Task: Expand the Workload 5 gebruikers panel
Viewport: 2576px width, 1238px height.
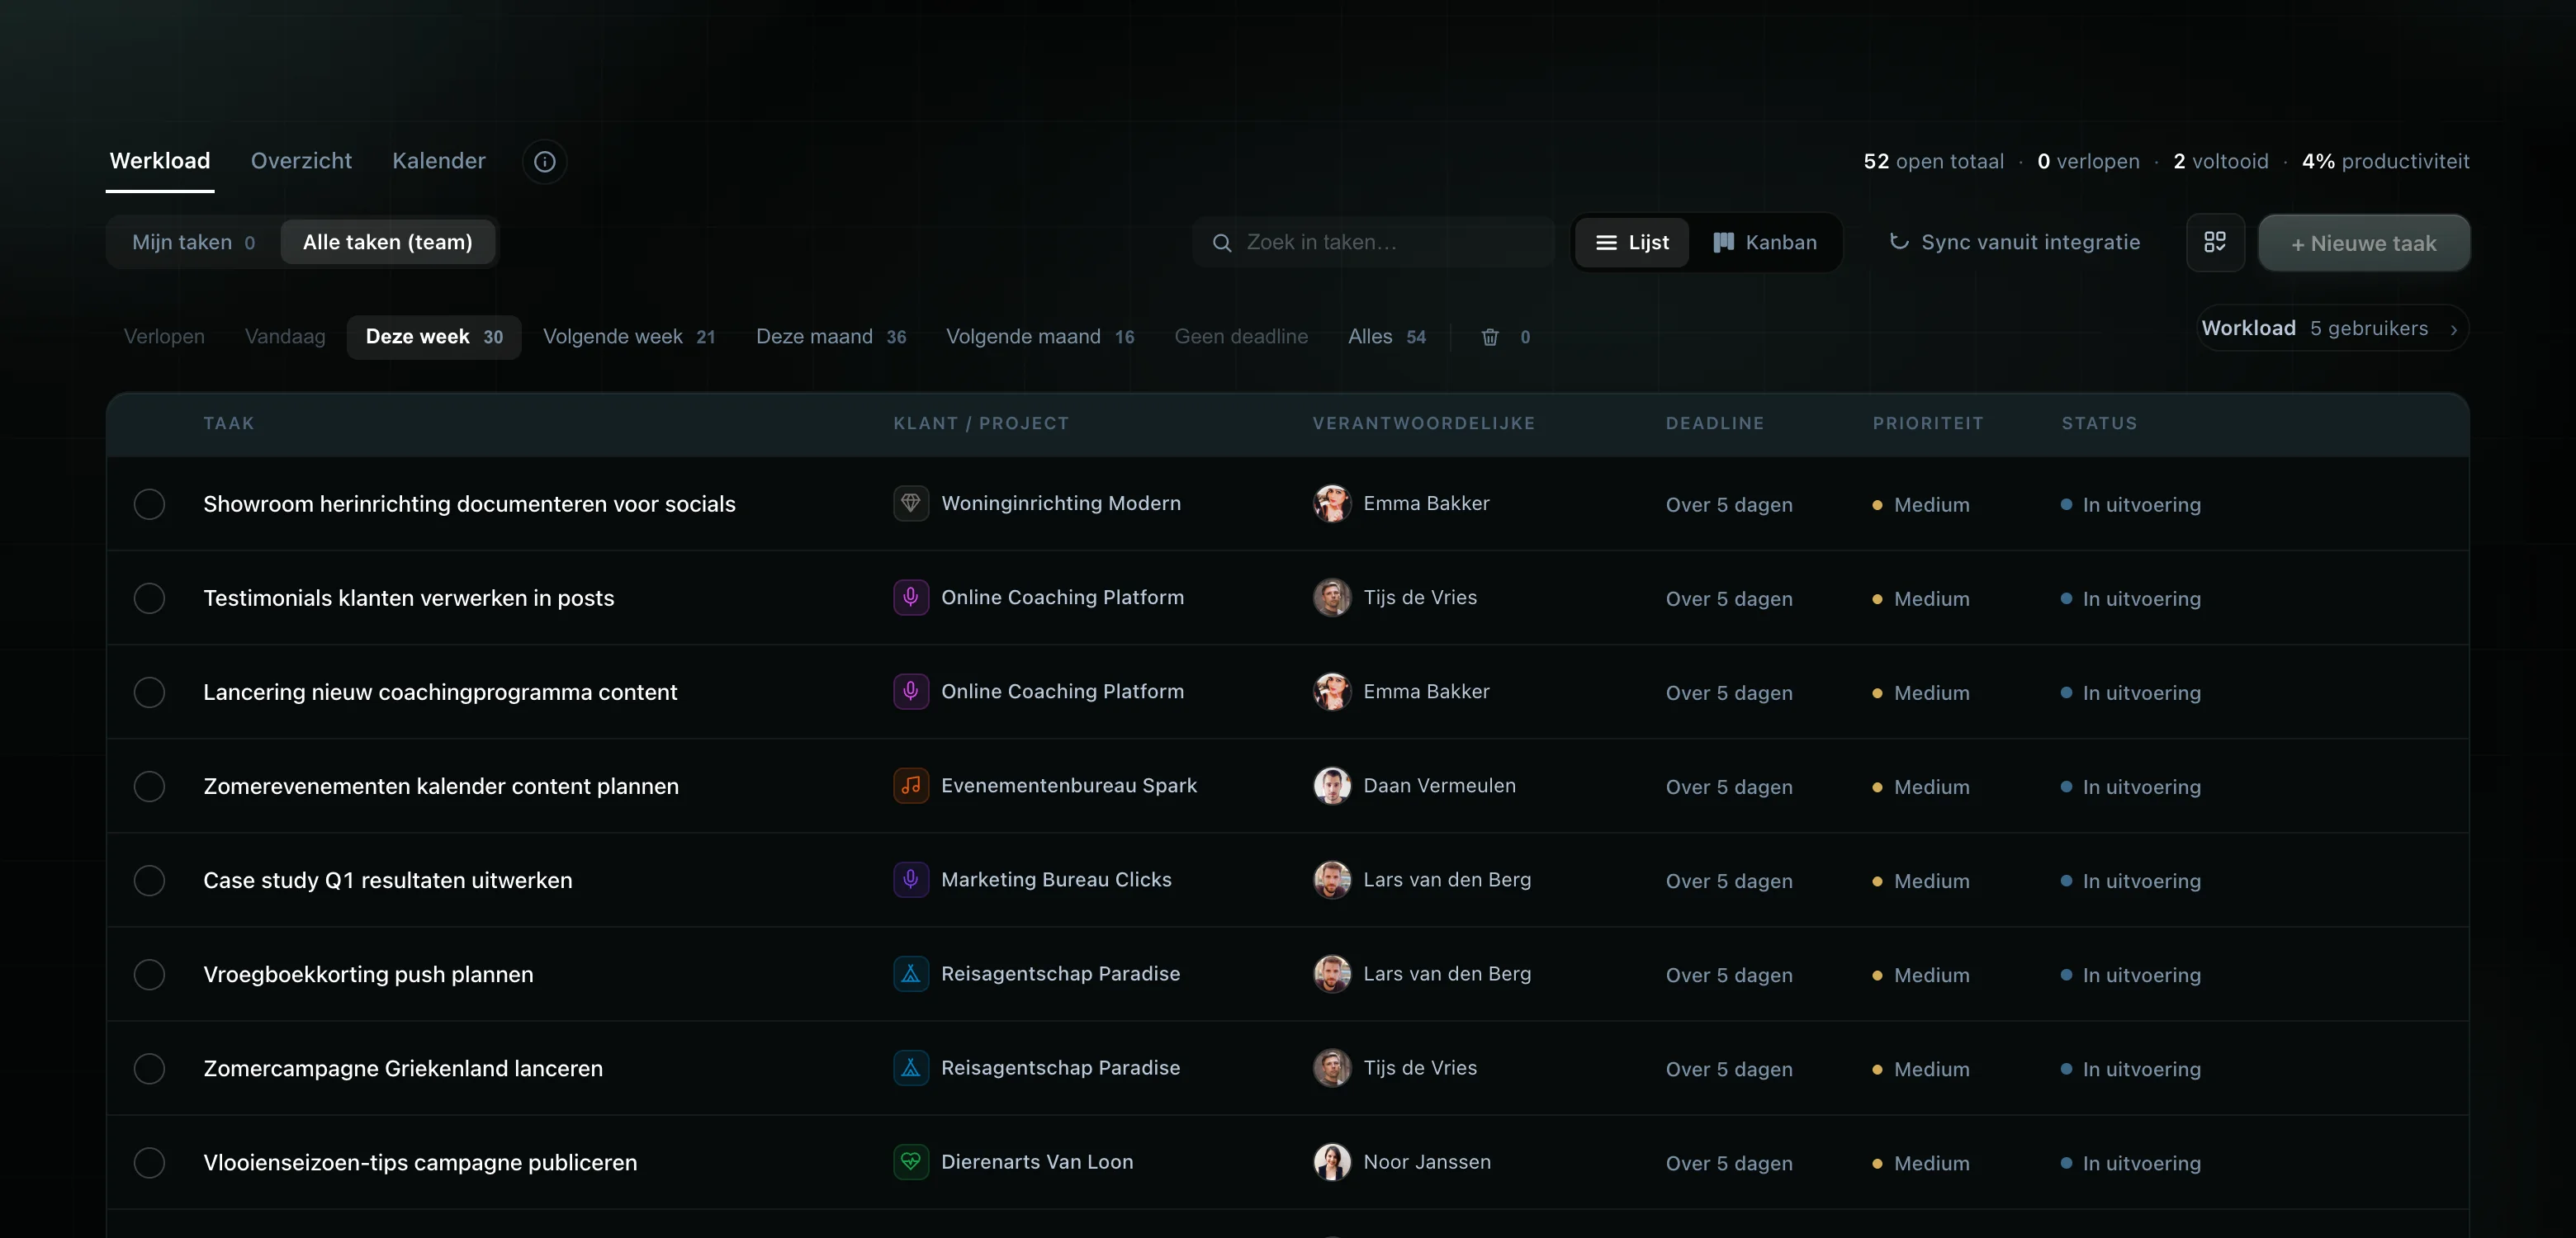Action: click(x=2331, y=328)
